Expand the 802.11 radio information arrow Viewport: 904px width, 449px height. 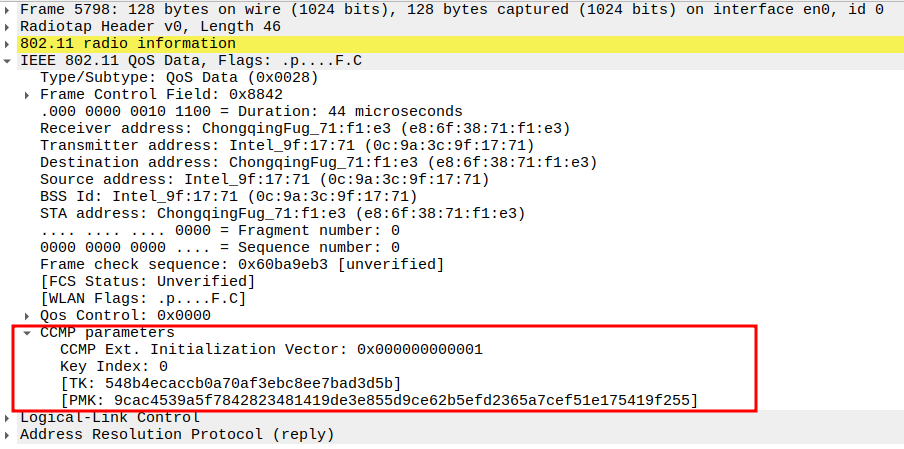tap(9, 44)
